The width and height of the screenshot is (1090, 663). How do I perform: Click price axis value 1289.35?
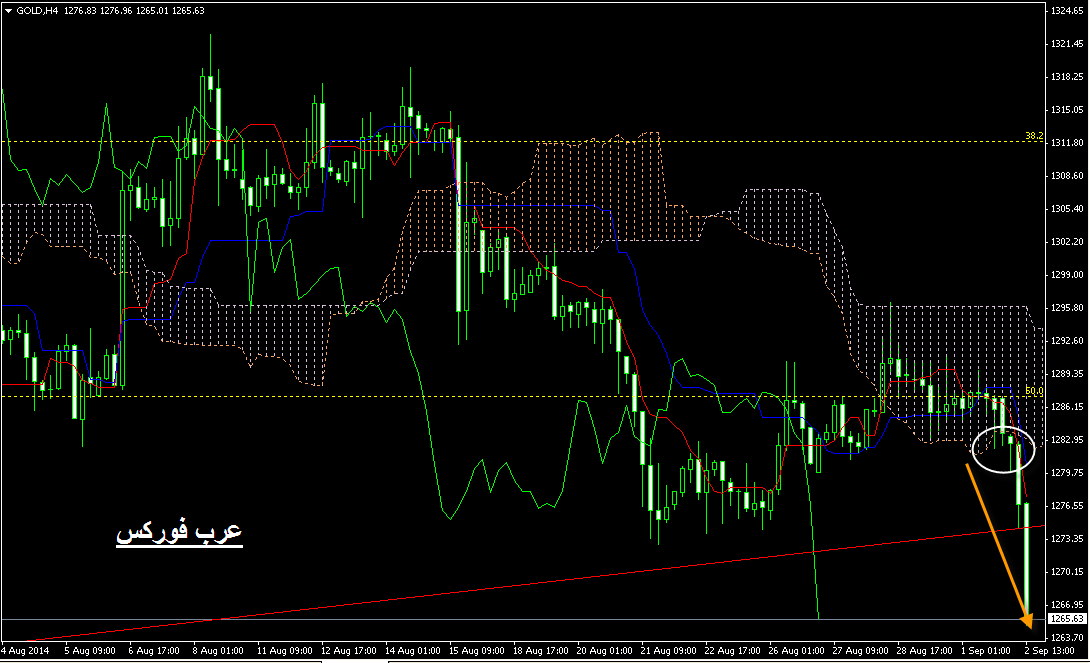[1067, 374]
